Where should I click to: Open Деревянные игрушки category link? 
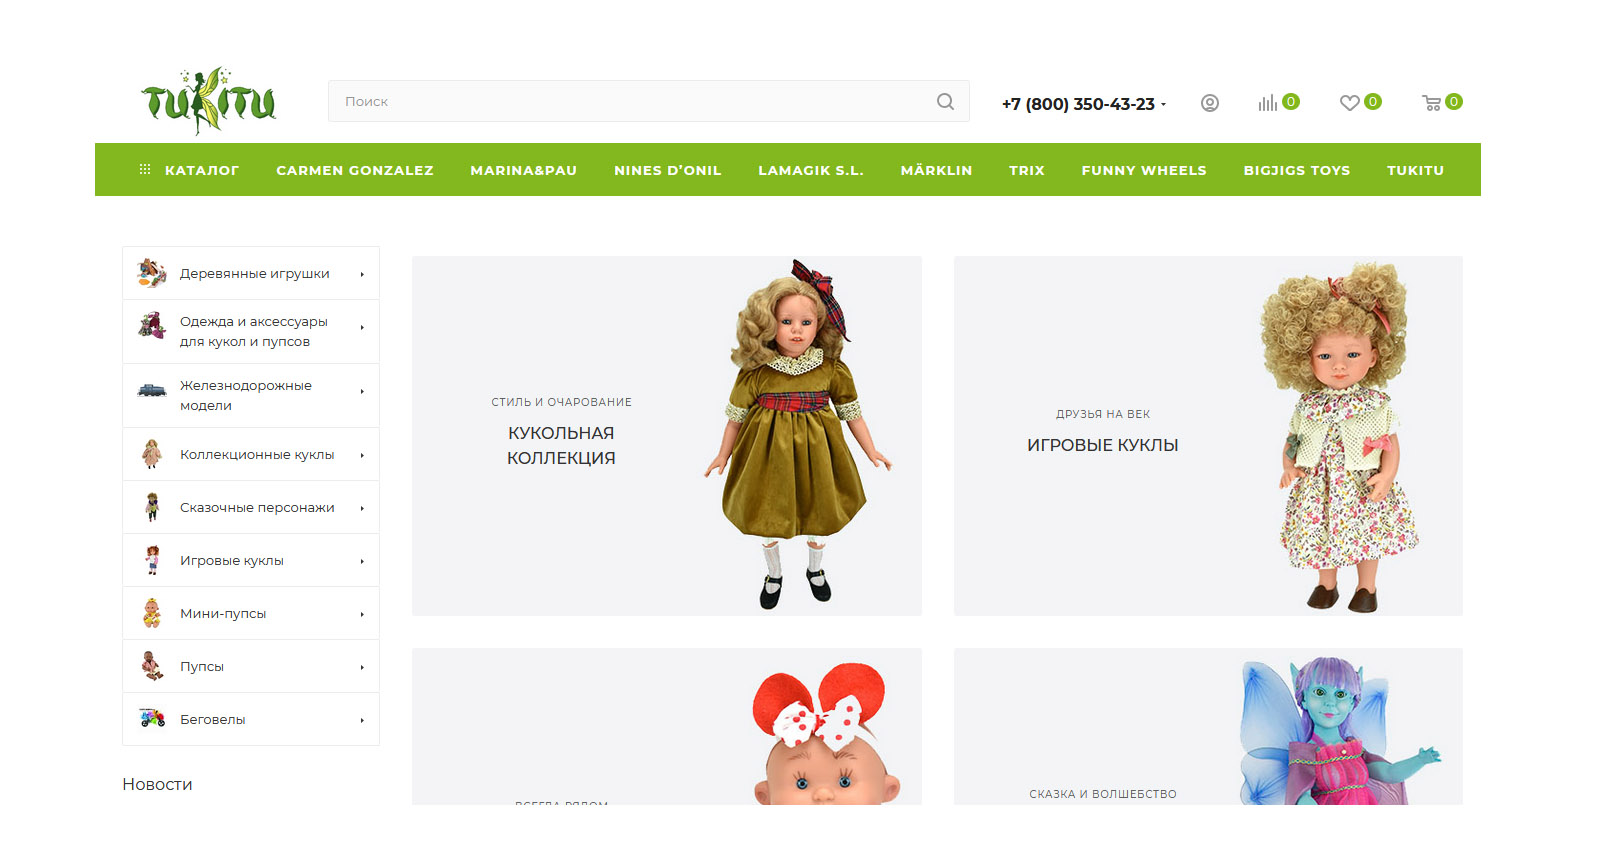pos(254,273)
